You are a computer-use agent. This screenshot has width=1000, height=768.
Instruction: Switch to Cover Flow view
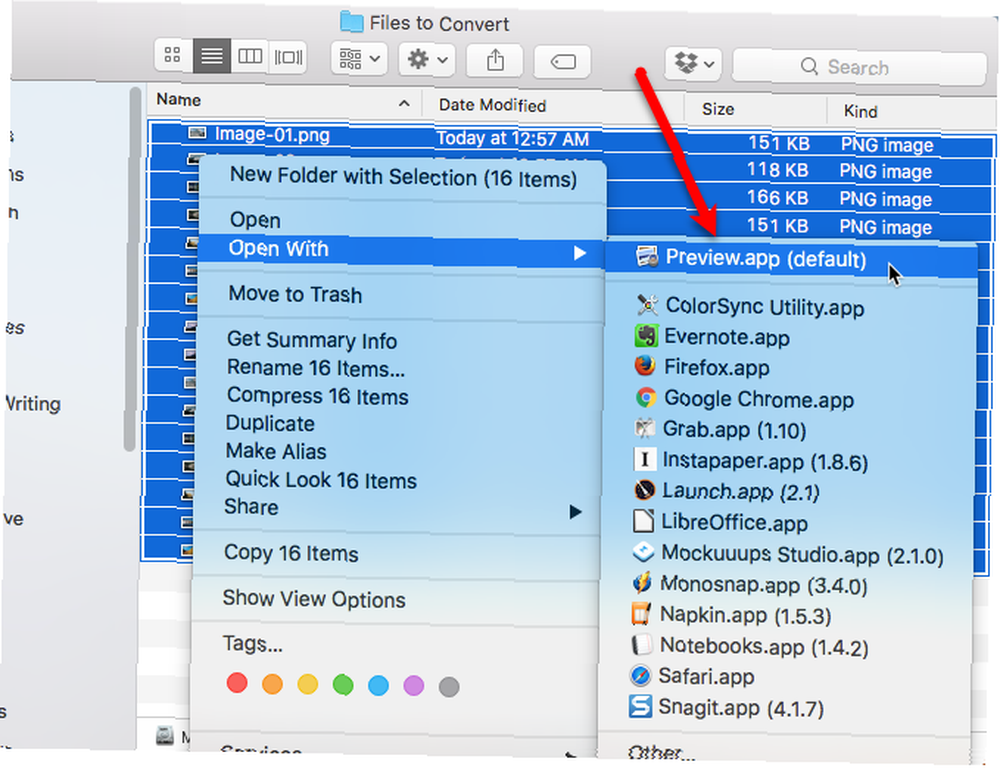coord(288,57)
